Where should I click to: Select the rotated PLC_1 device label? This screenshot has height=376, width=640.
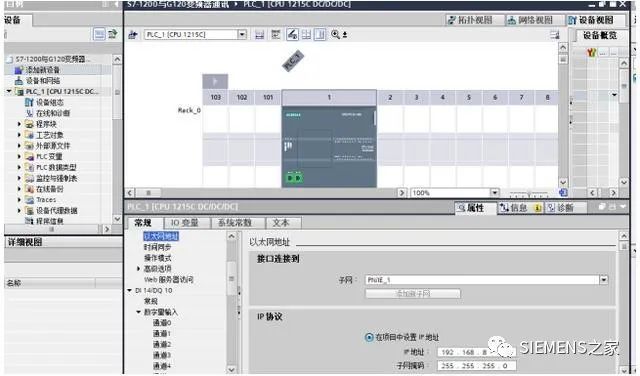tap(293, 61)
